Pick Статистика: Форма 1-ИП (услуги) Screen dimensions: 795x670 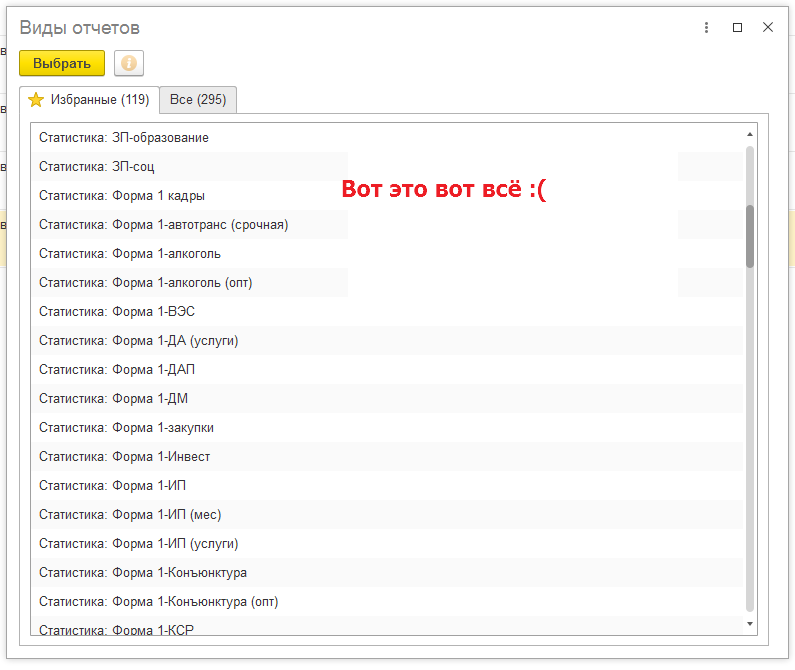(x=138, y=544)
